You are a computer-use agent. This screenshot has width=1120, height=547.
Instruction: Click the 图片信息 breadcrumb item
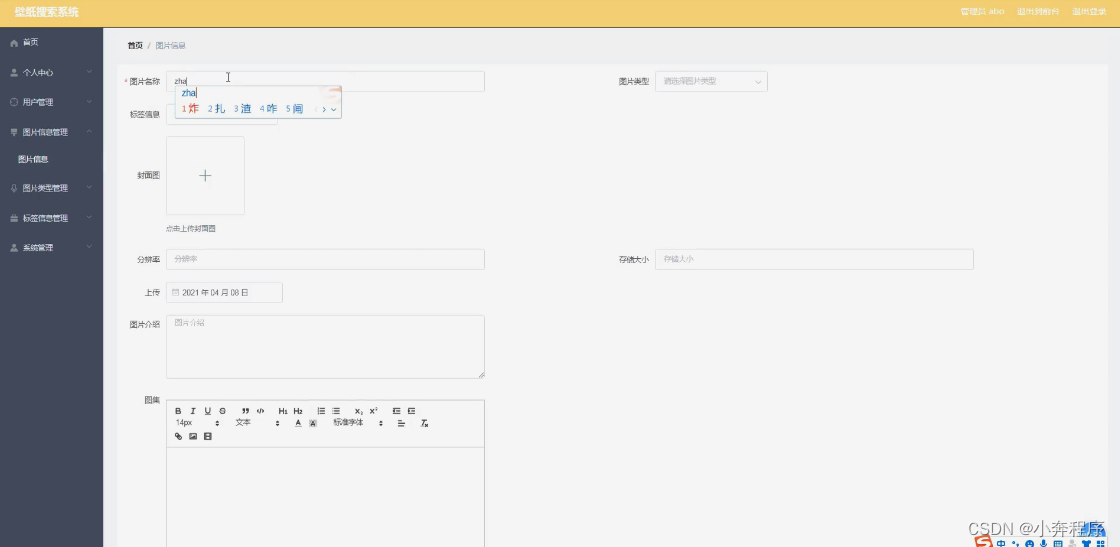click(171, 46)
